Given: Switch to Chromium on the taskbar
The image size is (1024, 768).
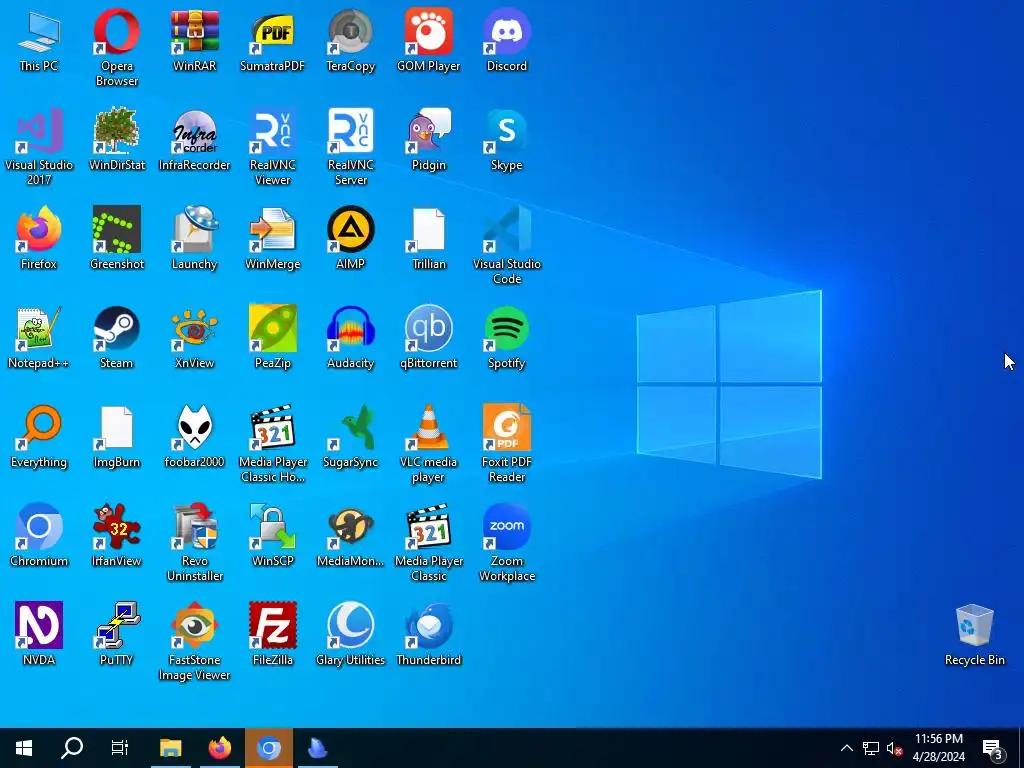Looking at the screenshot, I should [x=268, y=748].
